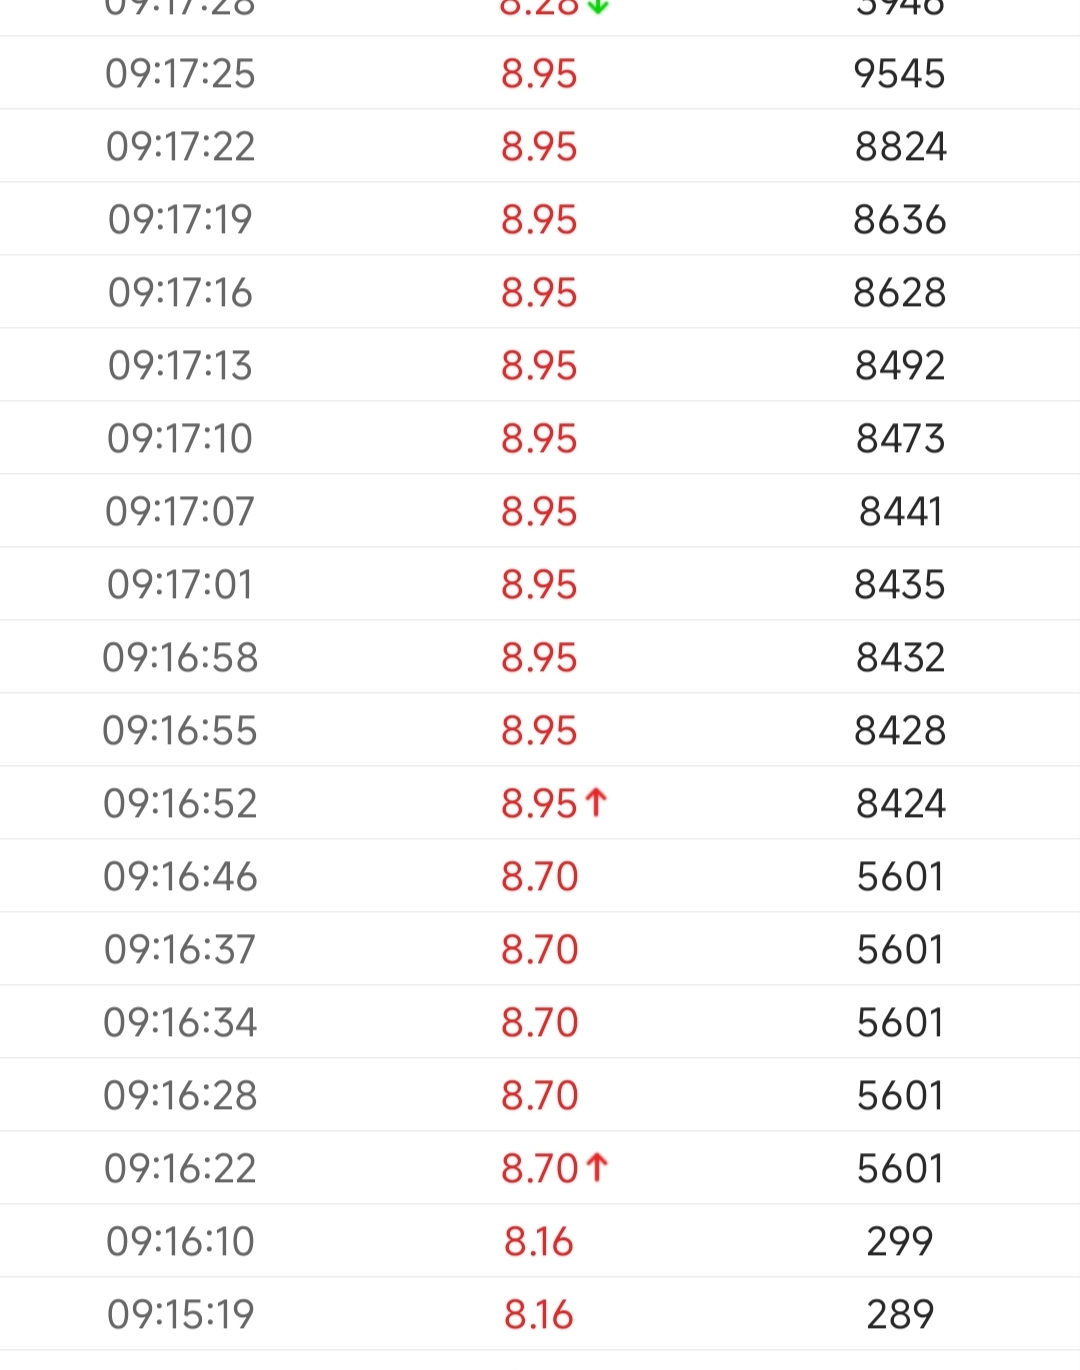
Task: Click the 5601 volume at 09:16:34
Action: [899, 1023]
